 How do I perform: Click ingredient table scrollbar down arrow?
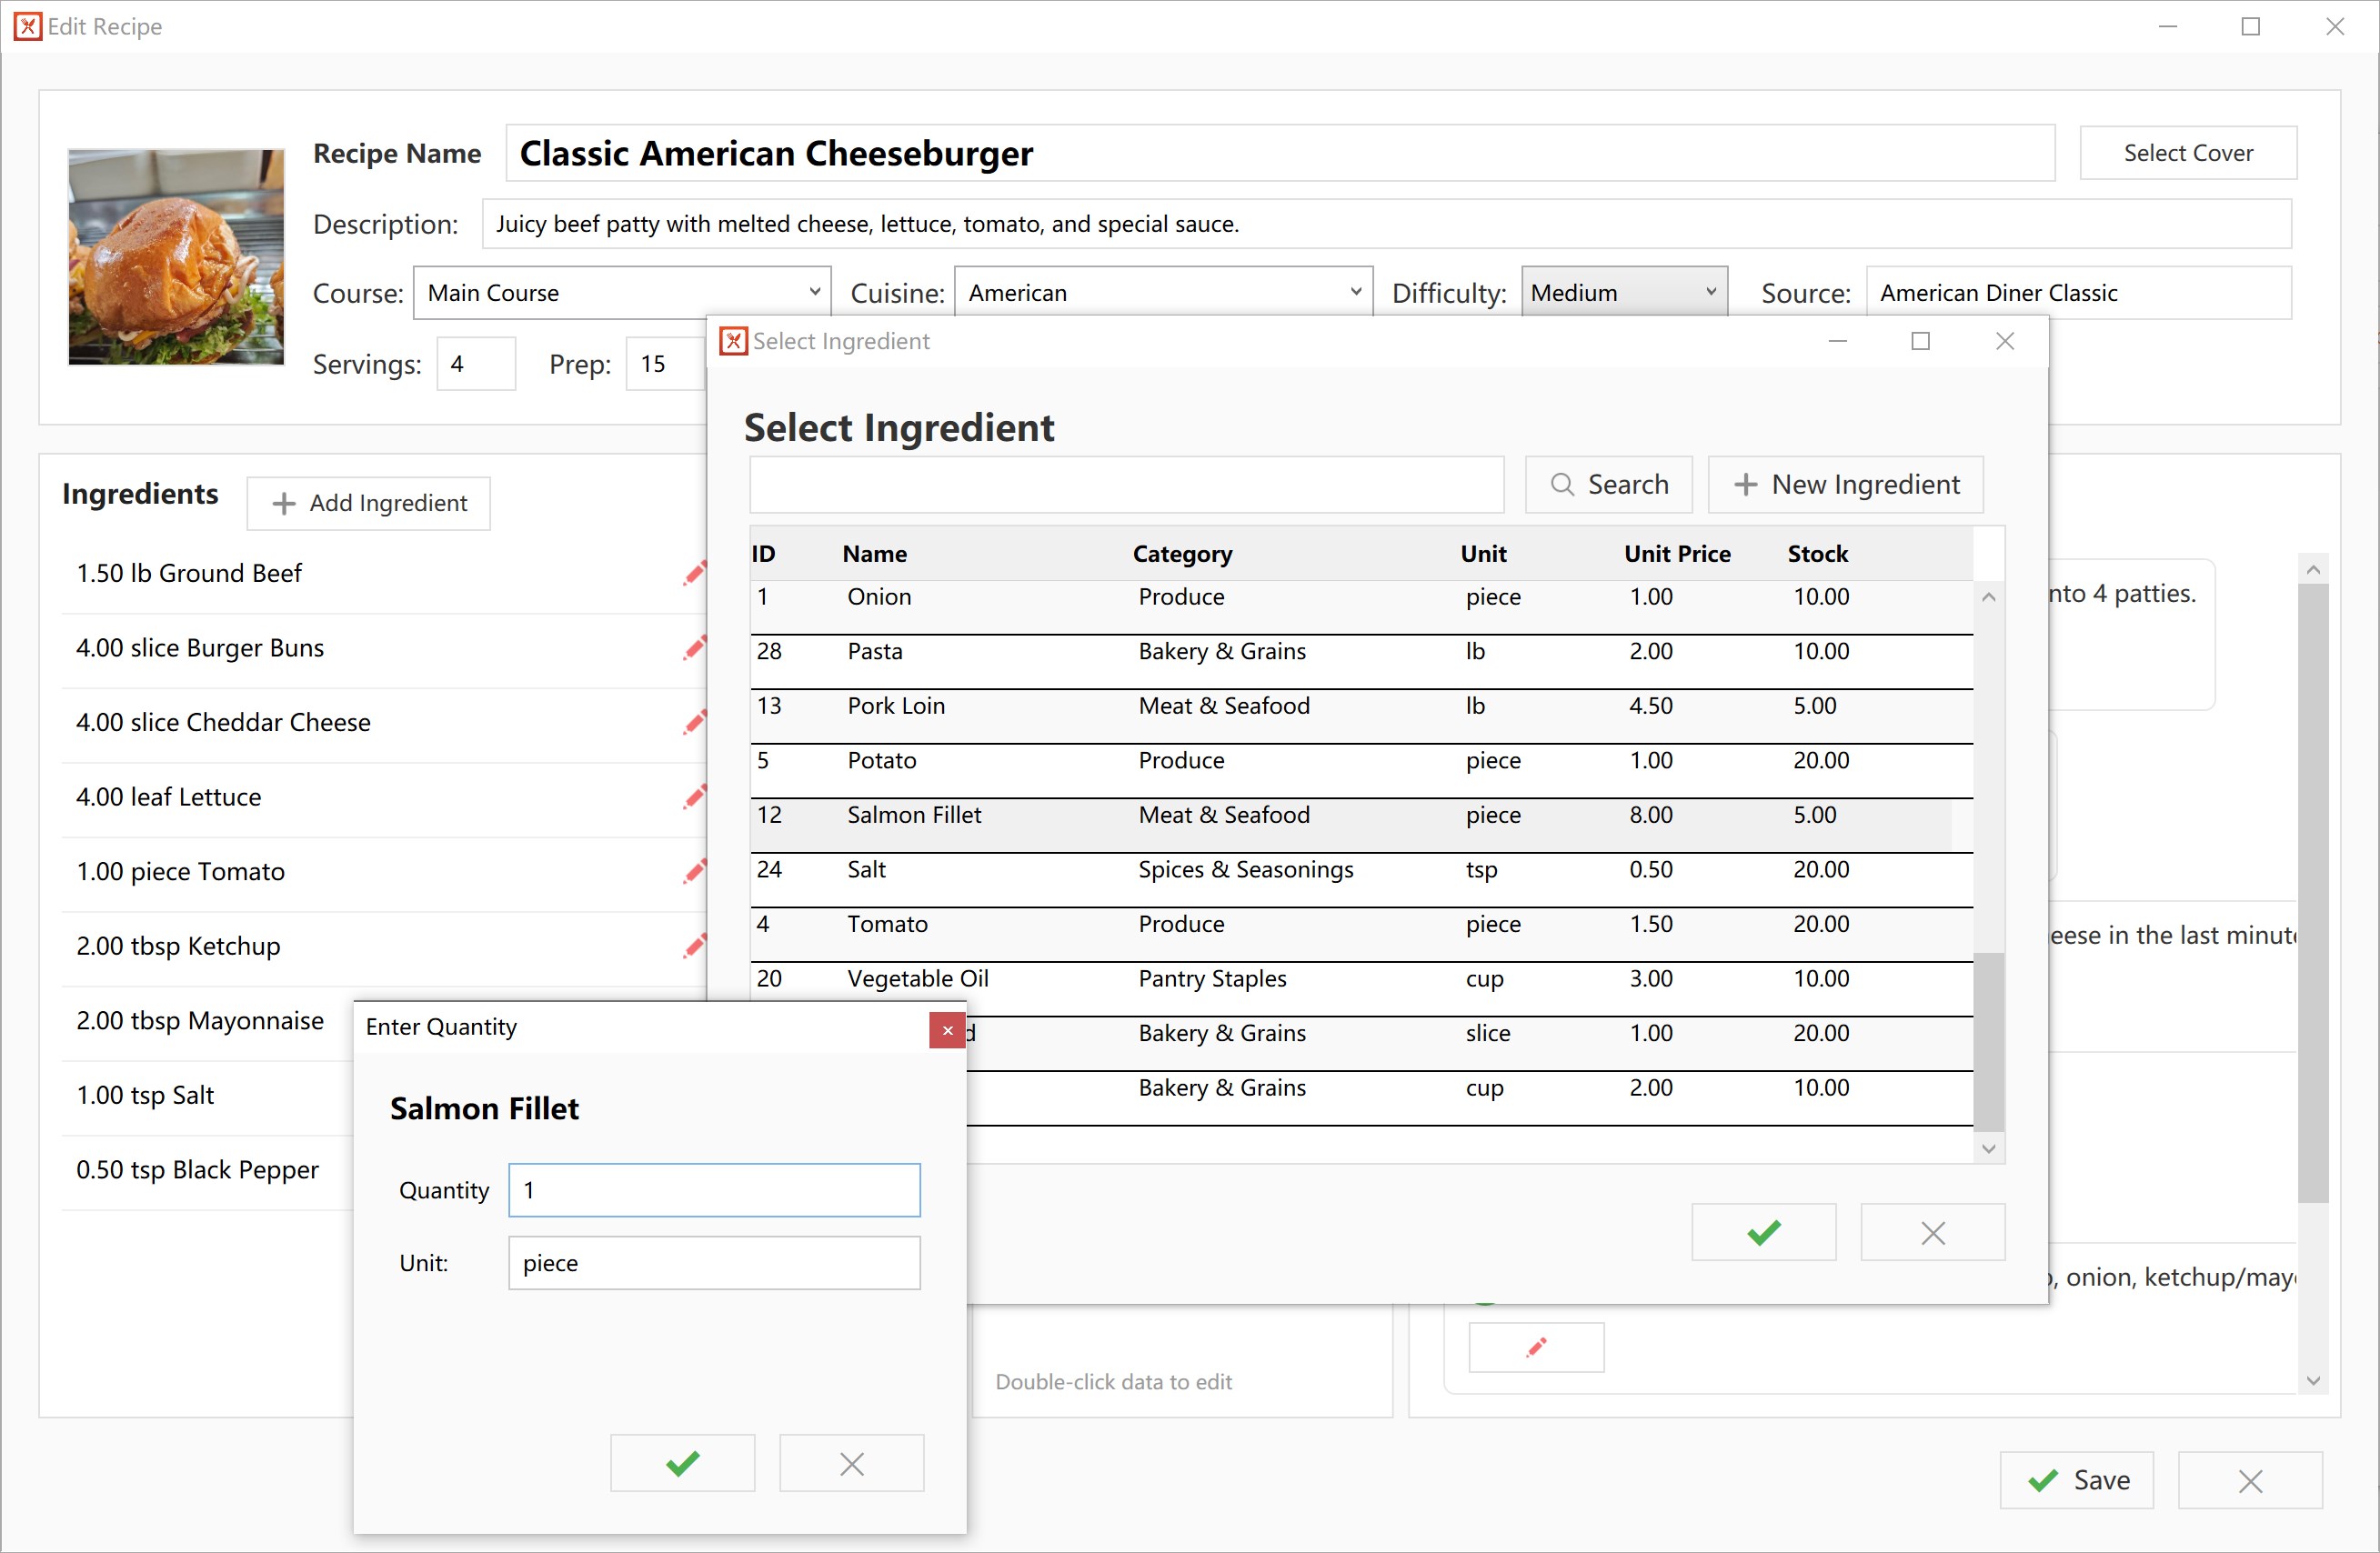1988,1149
